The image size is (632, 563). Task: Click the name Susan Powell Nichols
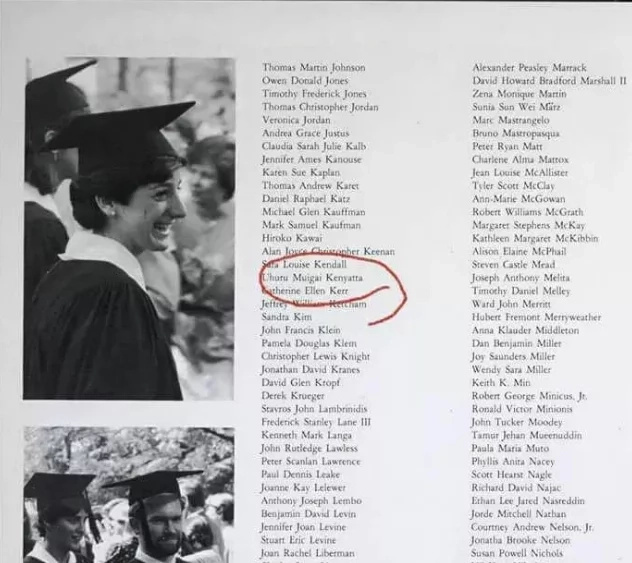[517, 553]
